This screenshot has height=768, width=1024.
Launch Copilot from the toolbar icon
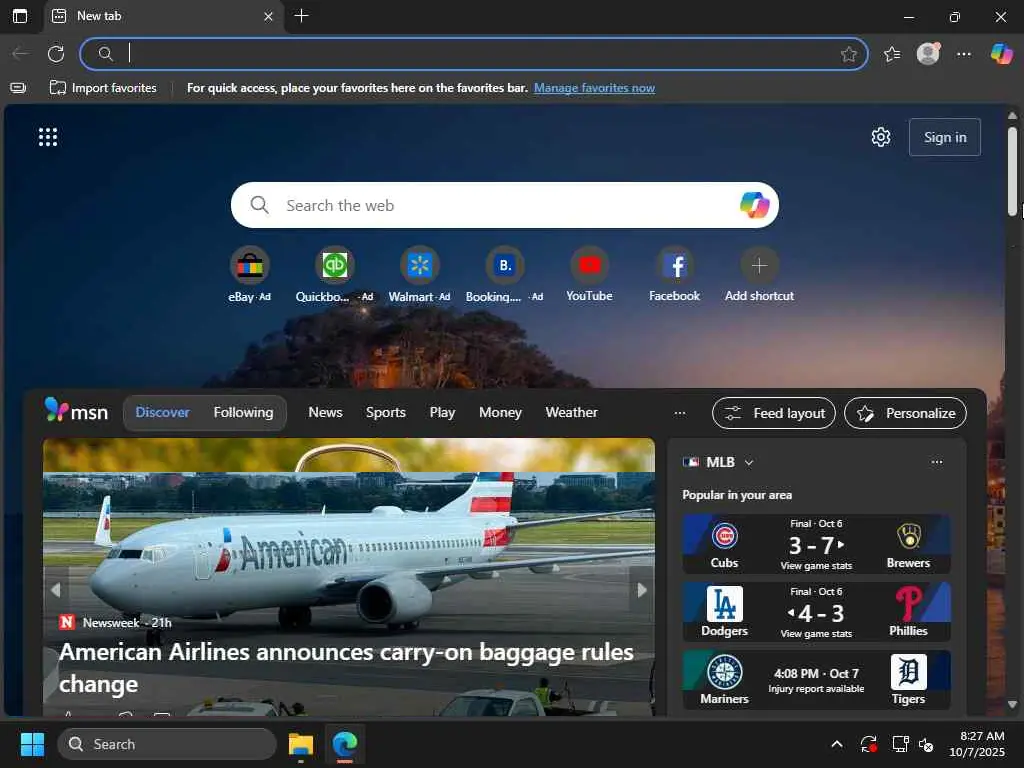click(x=1001, y=54)
